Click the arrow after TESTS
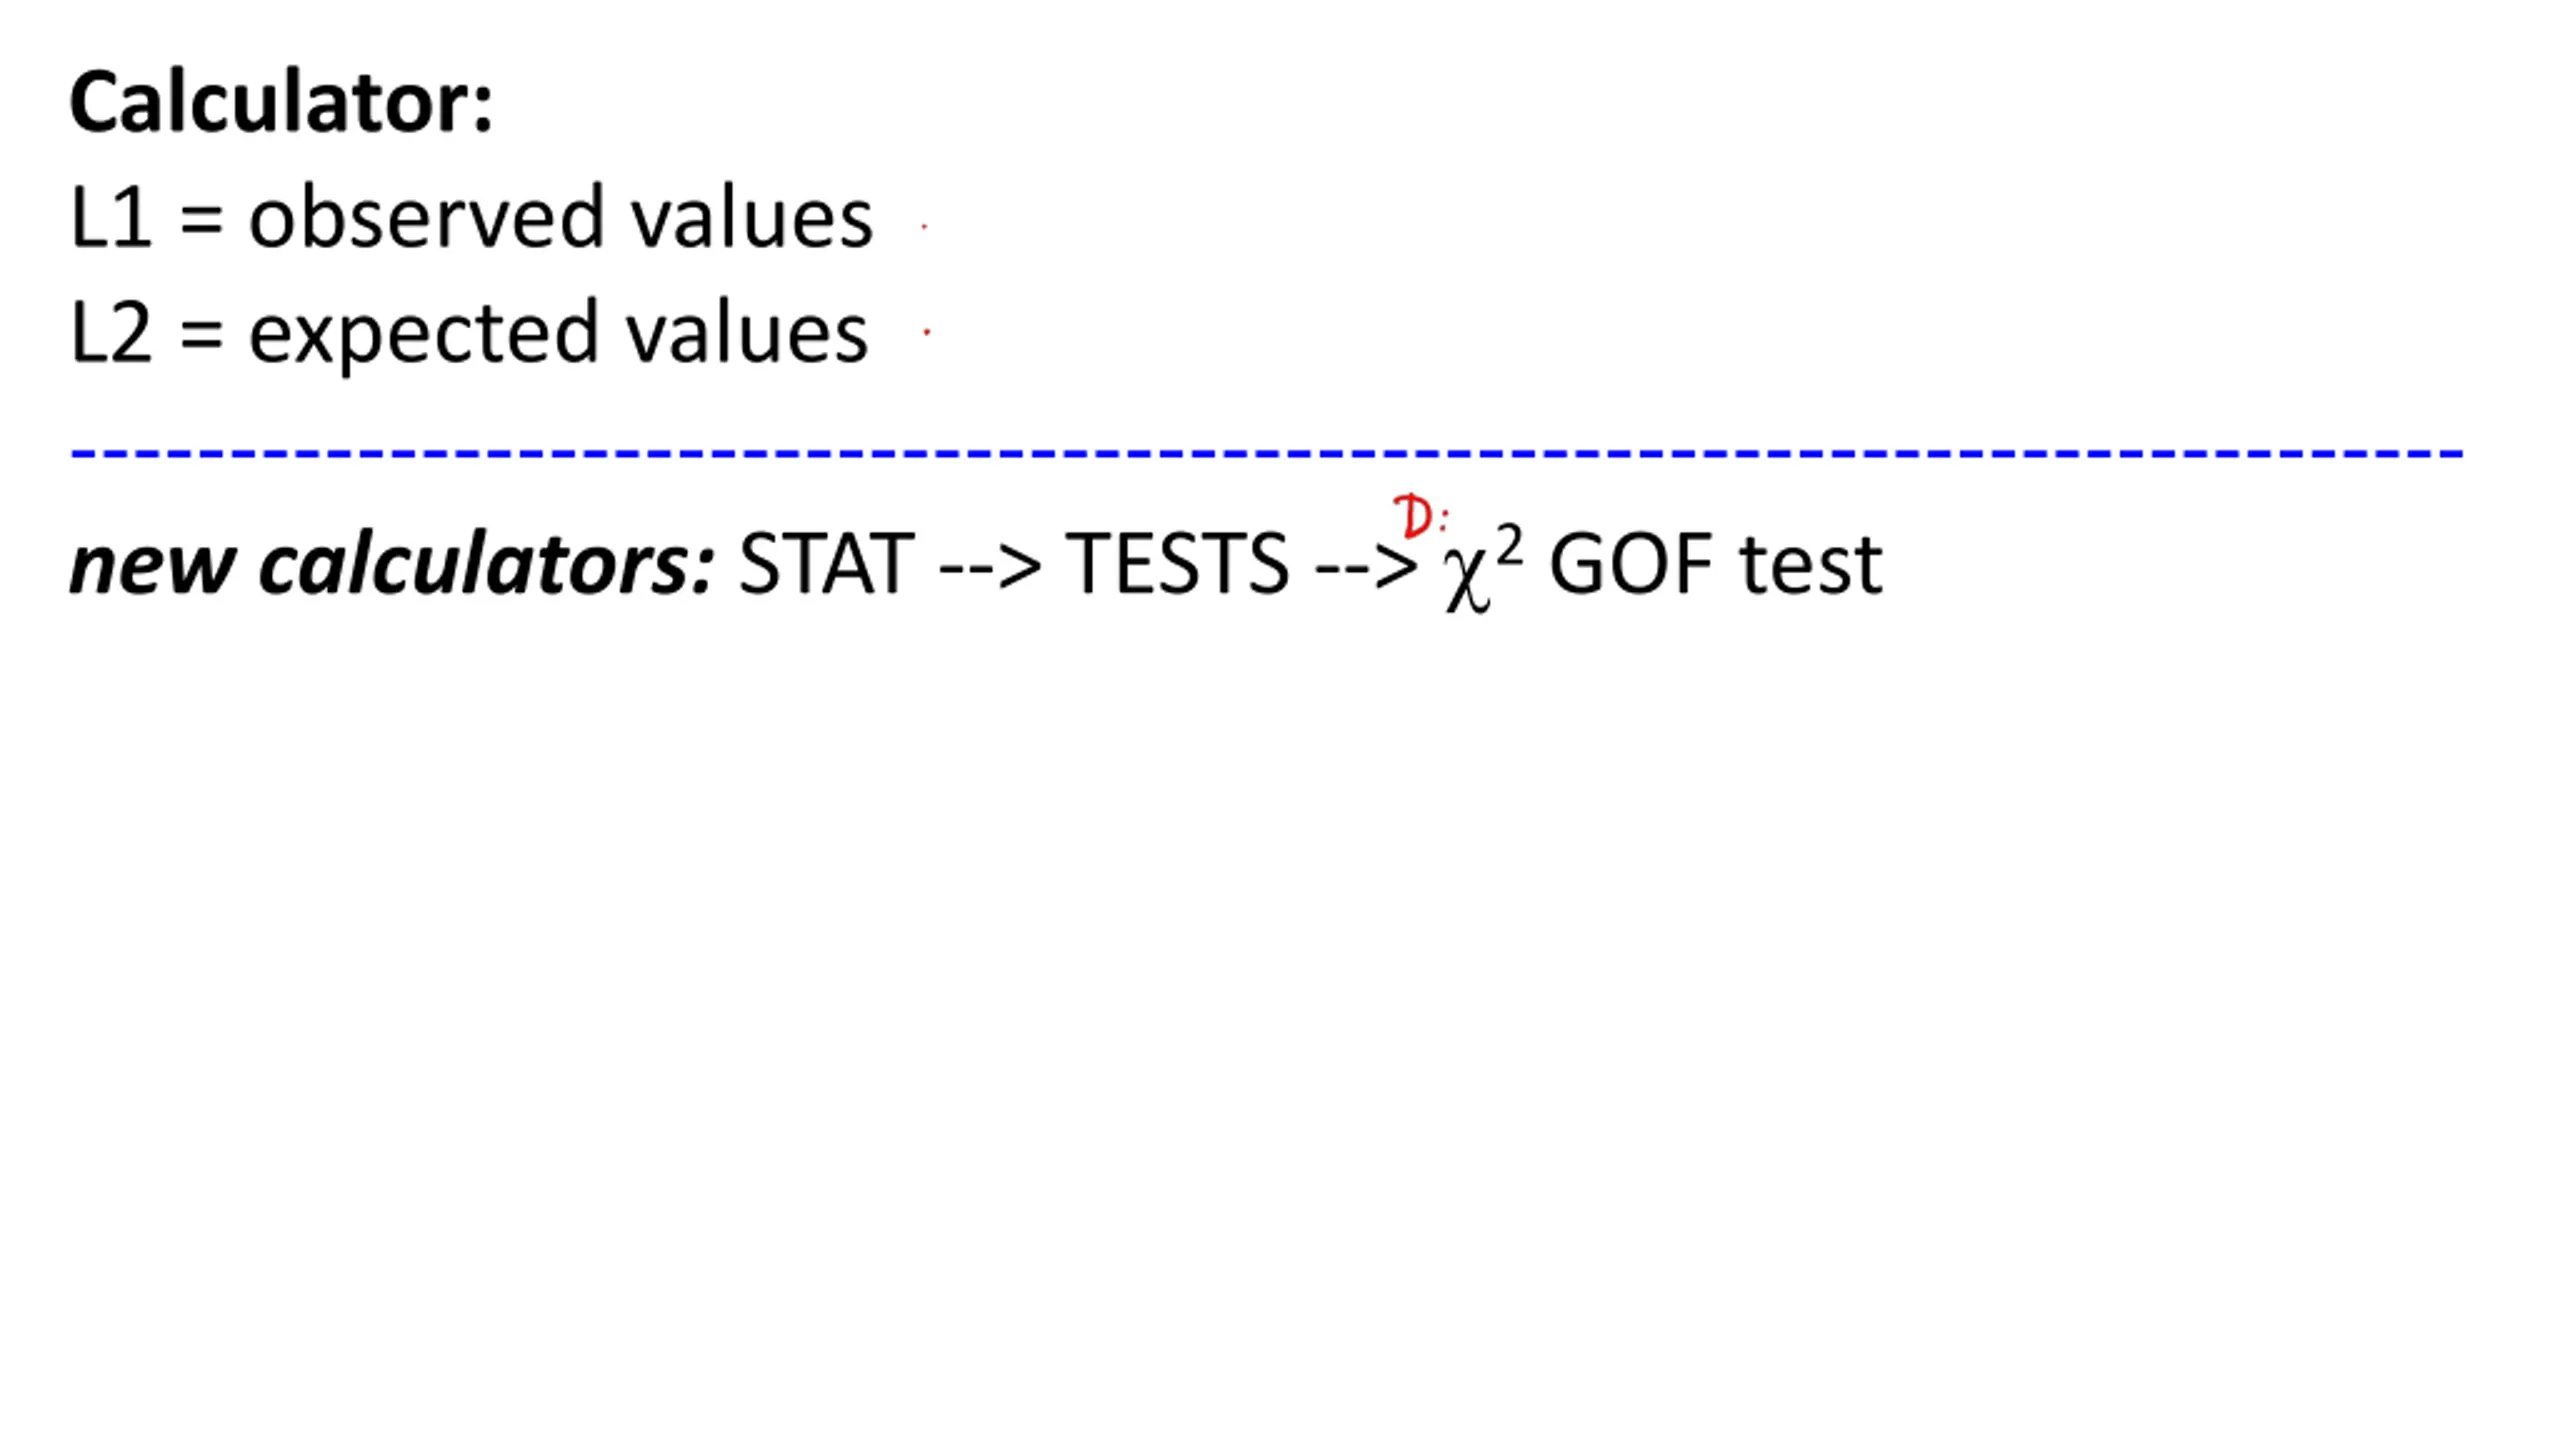The image size is (2560, 1440). pyautogui.click(x=1367, y=566)
